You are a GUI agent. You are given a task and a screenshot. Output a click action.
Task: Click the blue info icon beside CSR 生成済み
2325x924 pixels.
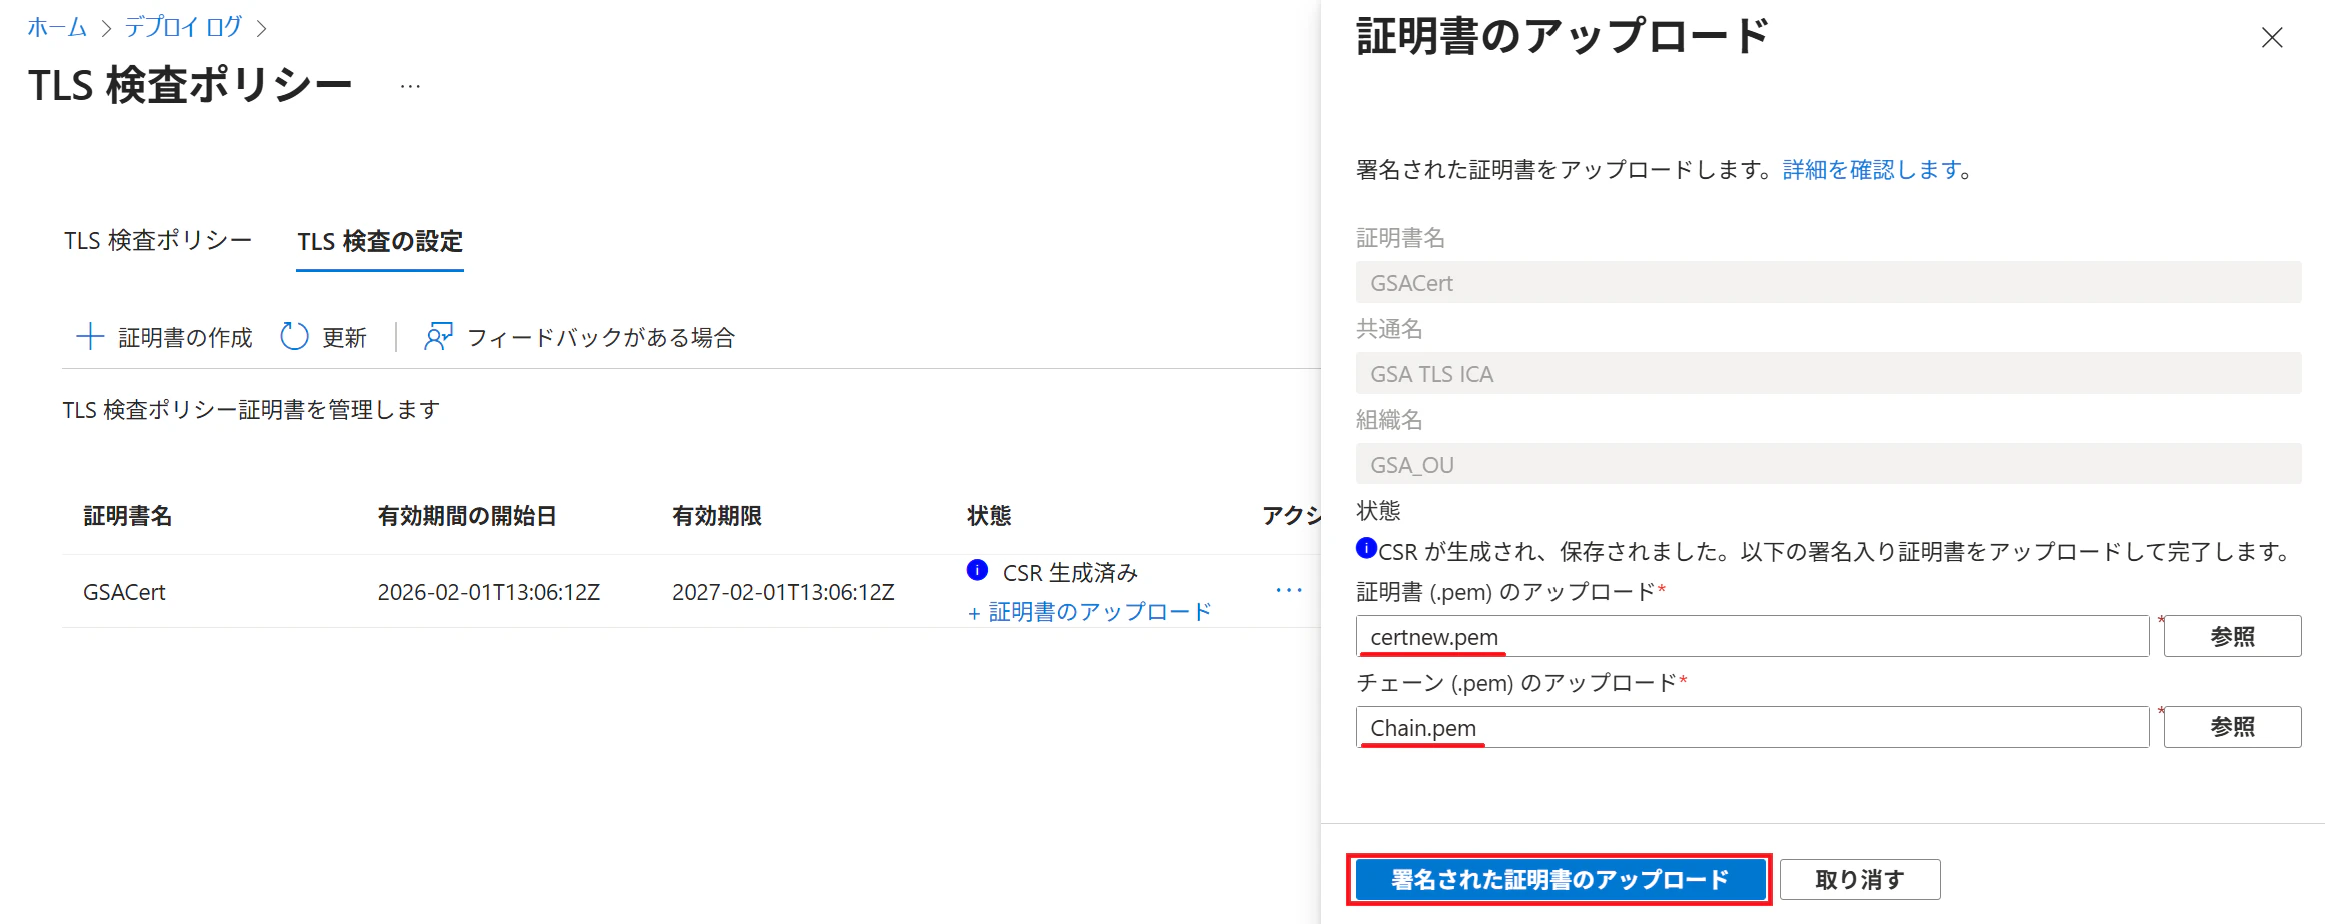click(x=978, y=570)
